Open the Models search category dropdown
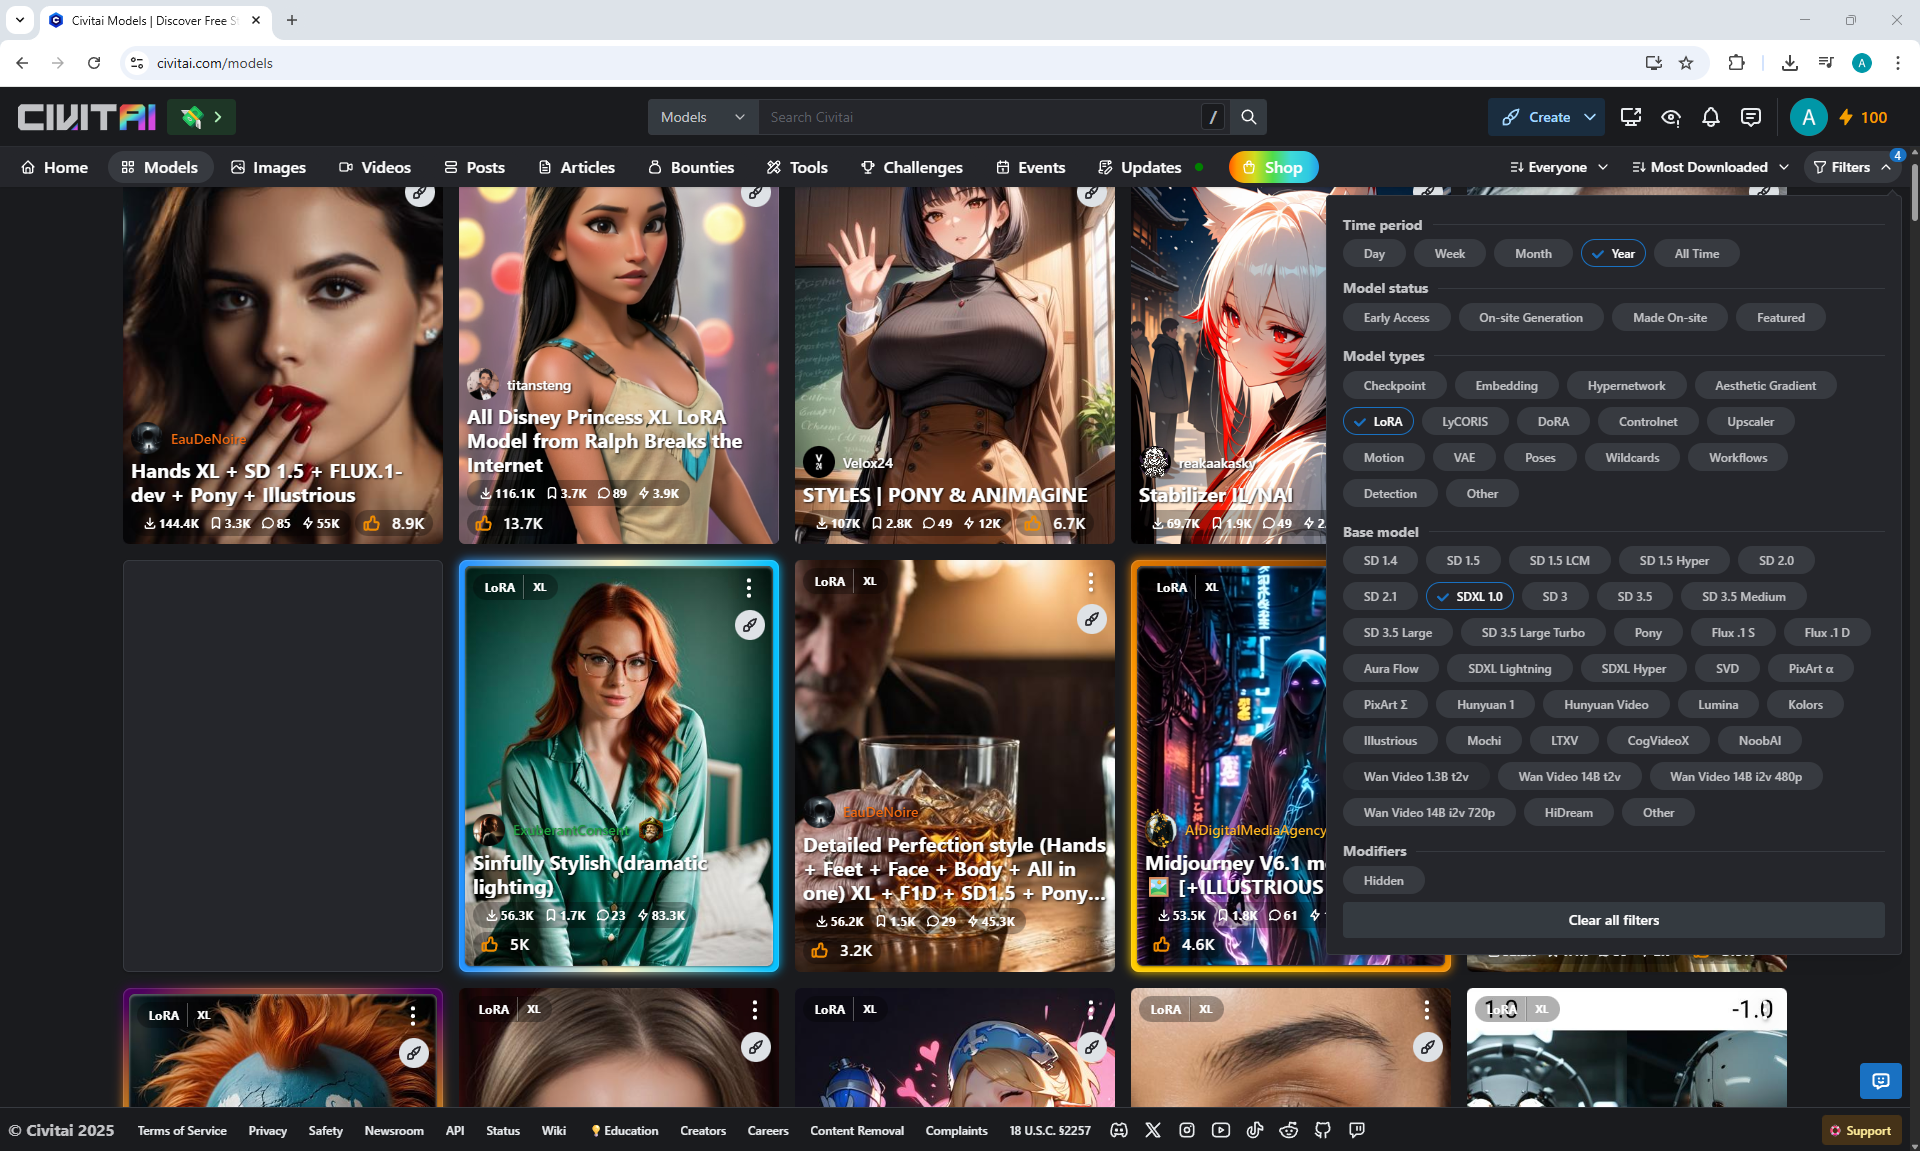 click(702, 117)
